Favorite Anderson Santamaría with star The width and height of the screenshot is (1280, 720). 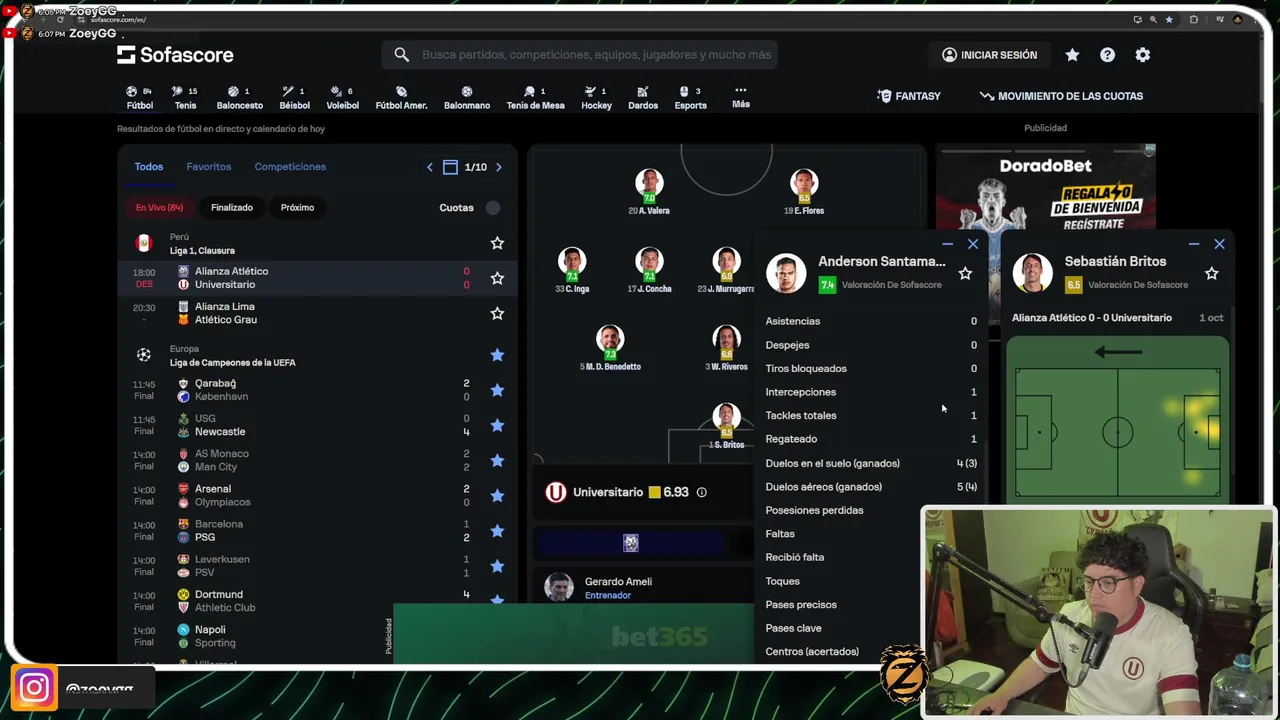click(x=965, y=273)
